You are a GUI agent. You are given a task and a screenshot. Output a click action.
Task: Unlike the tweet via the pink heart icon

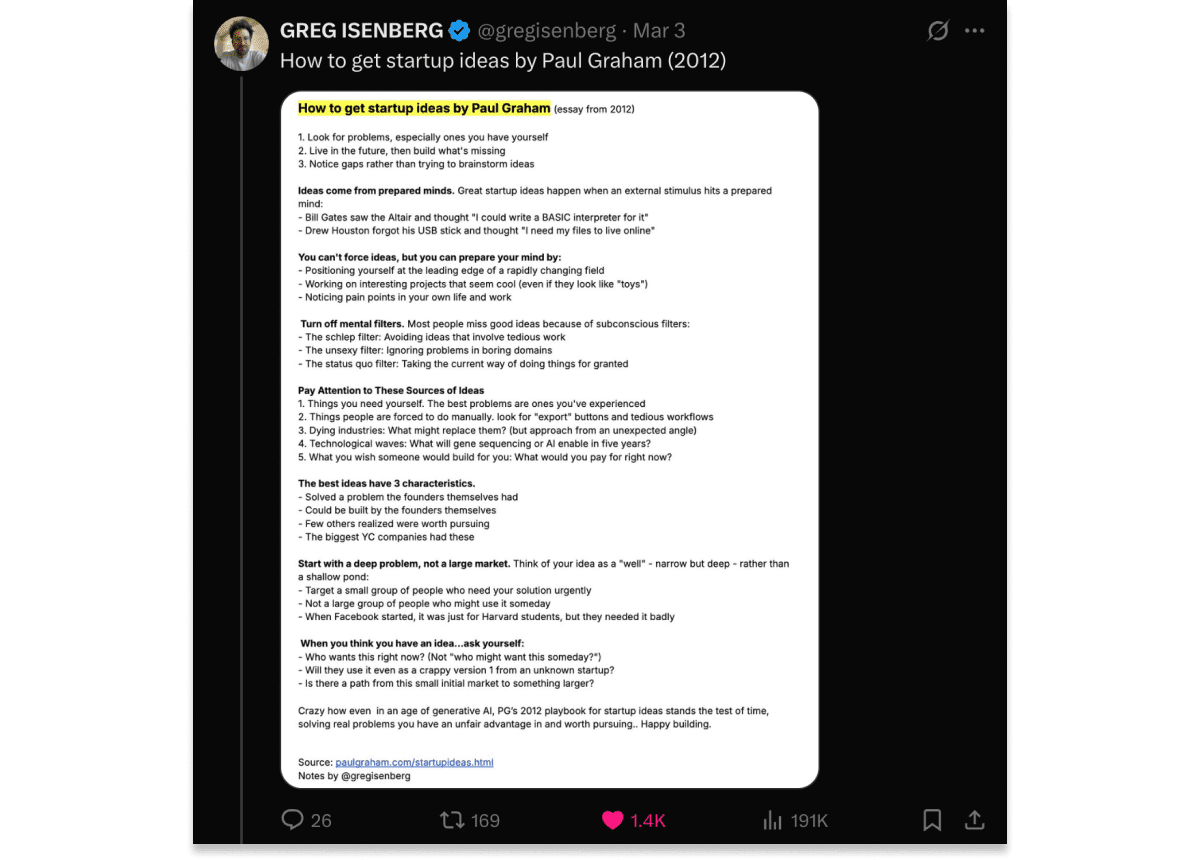[x=612, y=820]
